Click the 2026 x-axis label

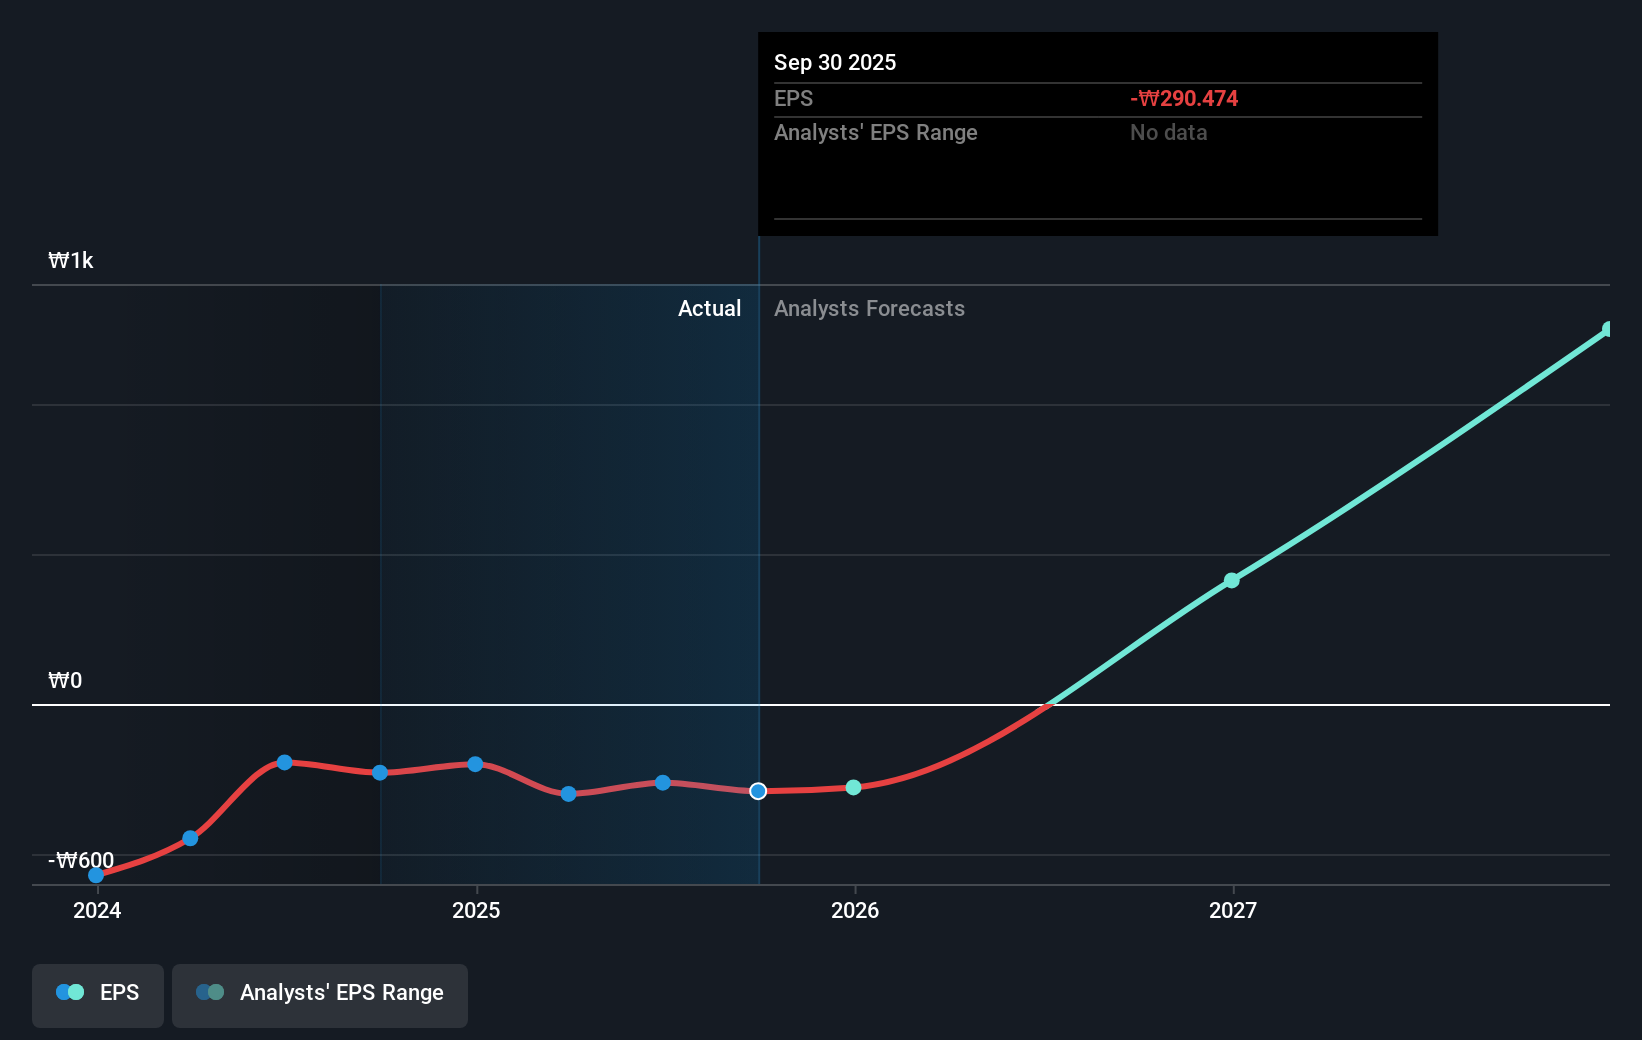[x=855, y=910]
